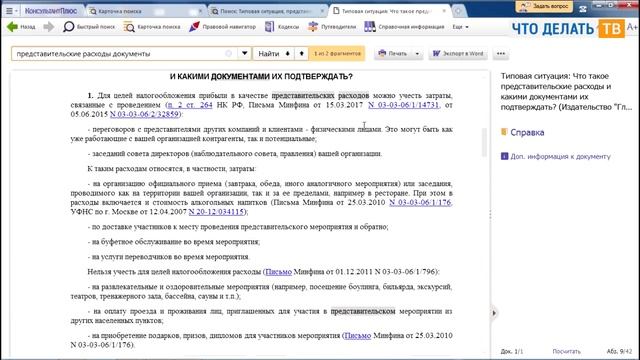Open Карточка поиска in toolbar

[x=152, y=27]
